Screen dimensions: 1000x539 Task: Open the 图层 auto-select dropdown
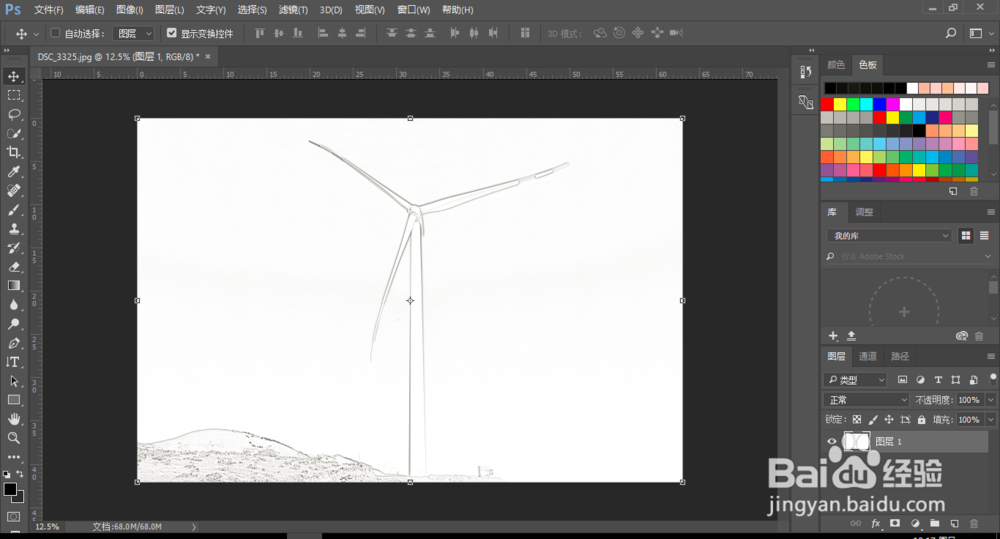click(134, 33)
